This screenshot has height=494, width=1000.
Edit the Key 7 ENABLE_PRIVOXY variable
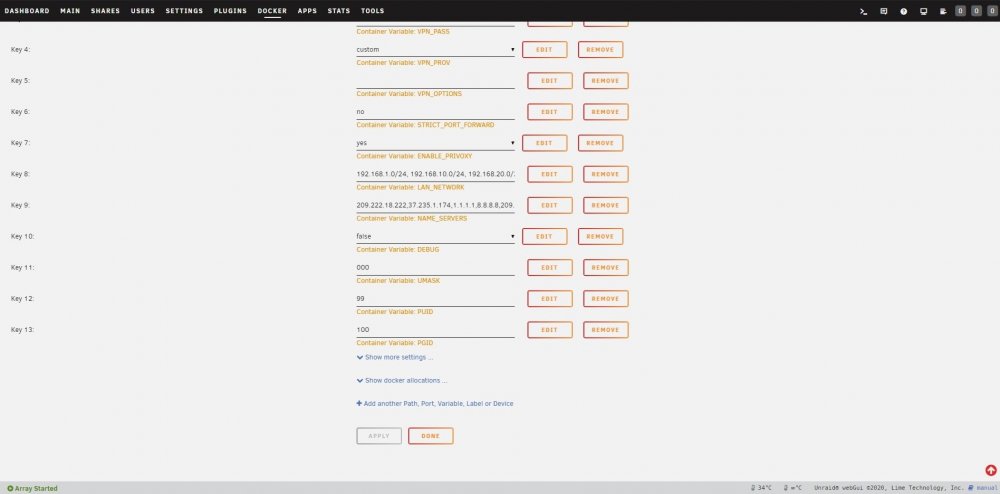[545, 143]
